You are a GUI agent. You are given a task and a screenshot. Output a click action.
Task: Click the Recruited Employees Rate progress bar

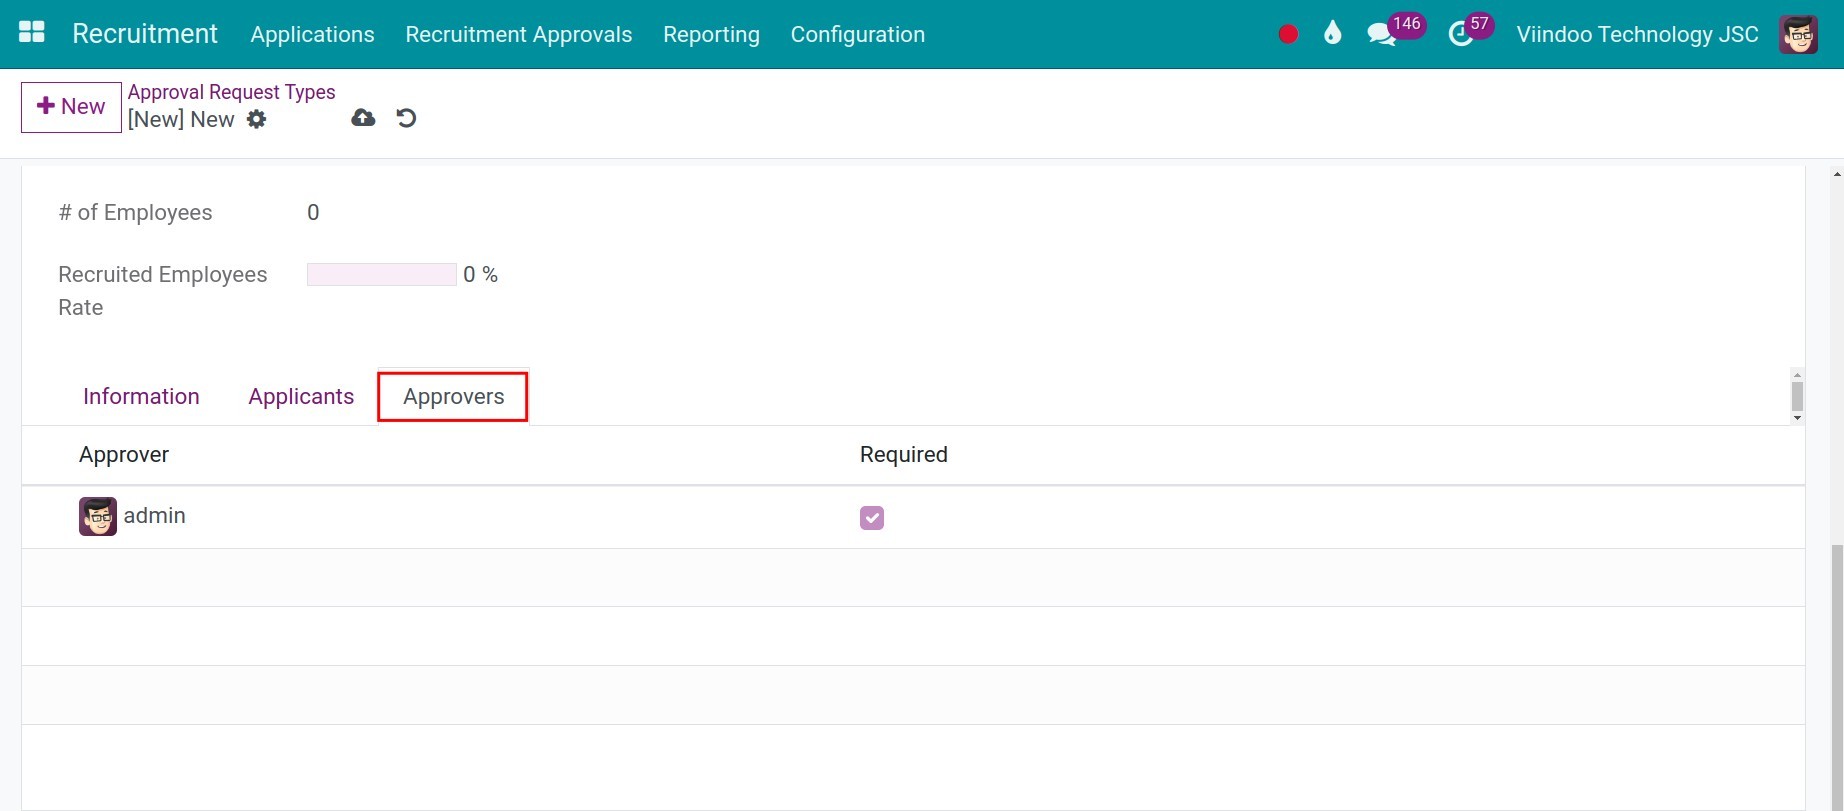(381, 274)
